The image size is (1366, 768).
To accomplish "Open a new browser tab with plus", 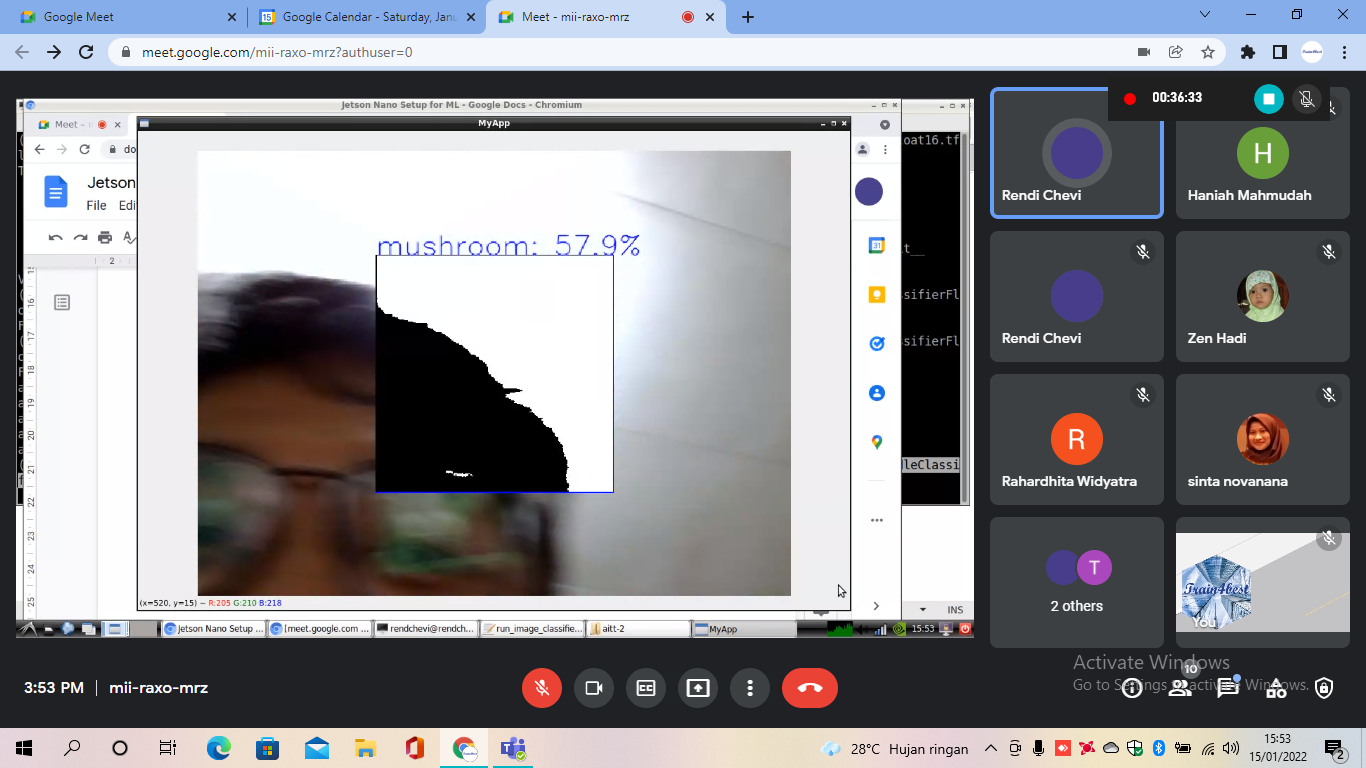I will 748,17.
